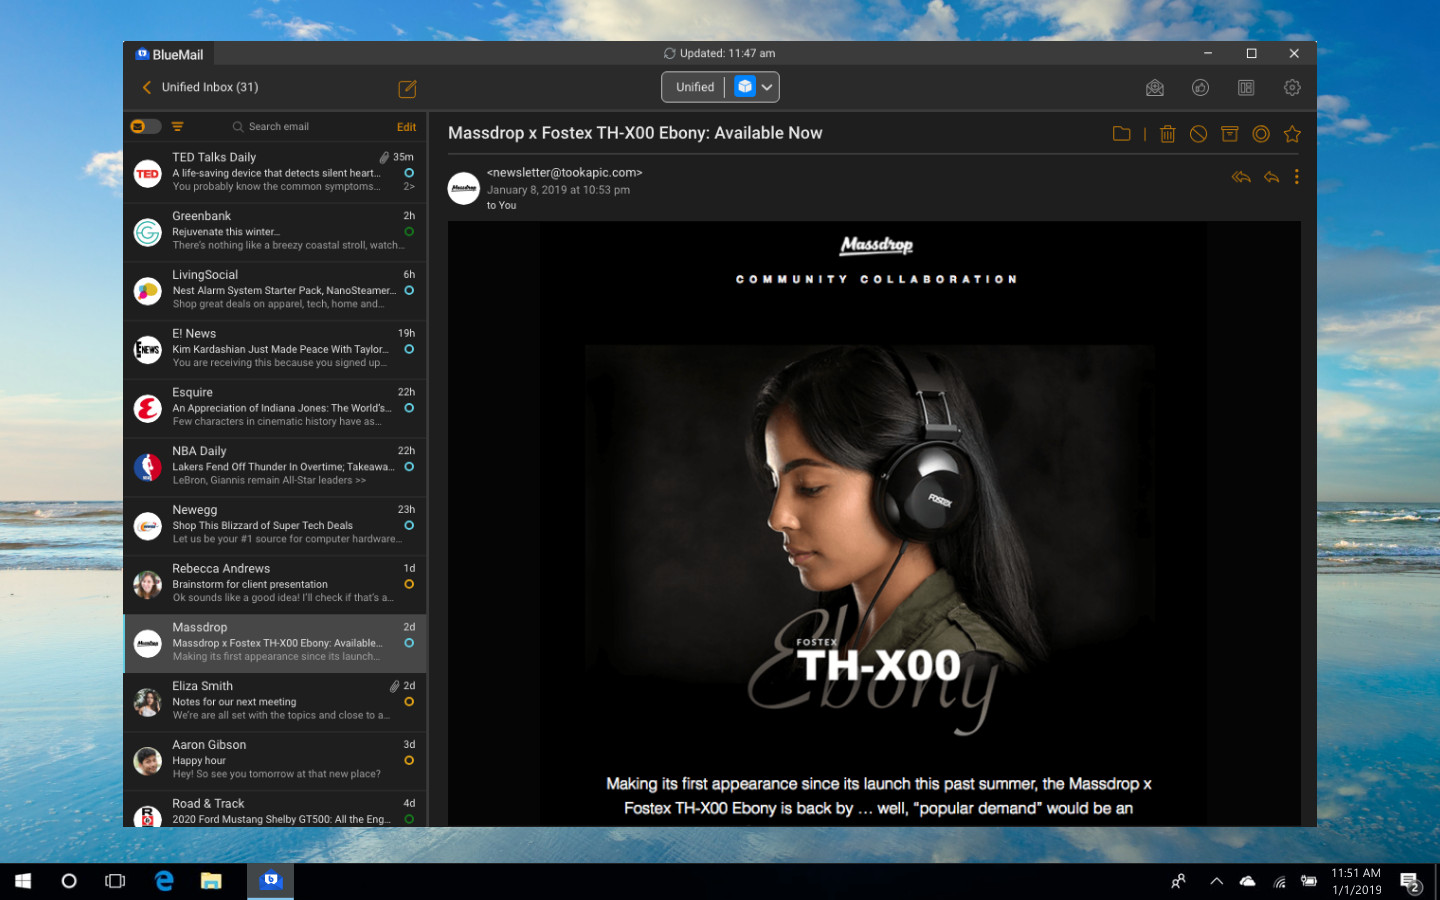
Task: Go back from Unified Inbox
Action: [147, 87]
